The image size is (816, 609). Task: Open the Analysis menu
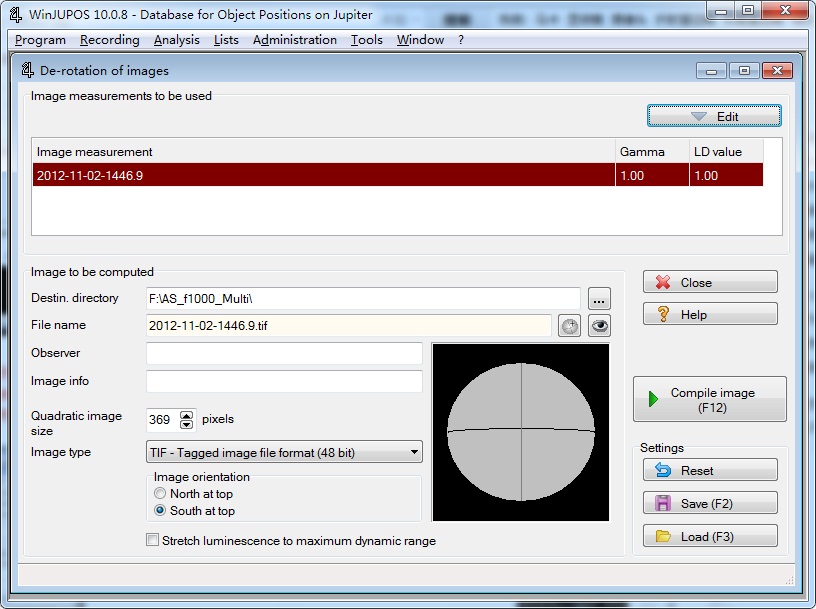click(176, 40)
